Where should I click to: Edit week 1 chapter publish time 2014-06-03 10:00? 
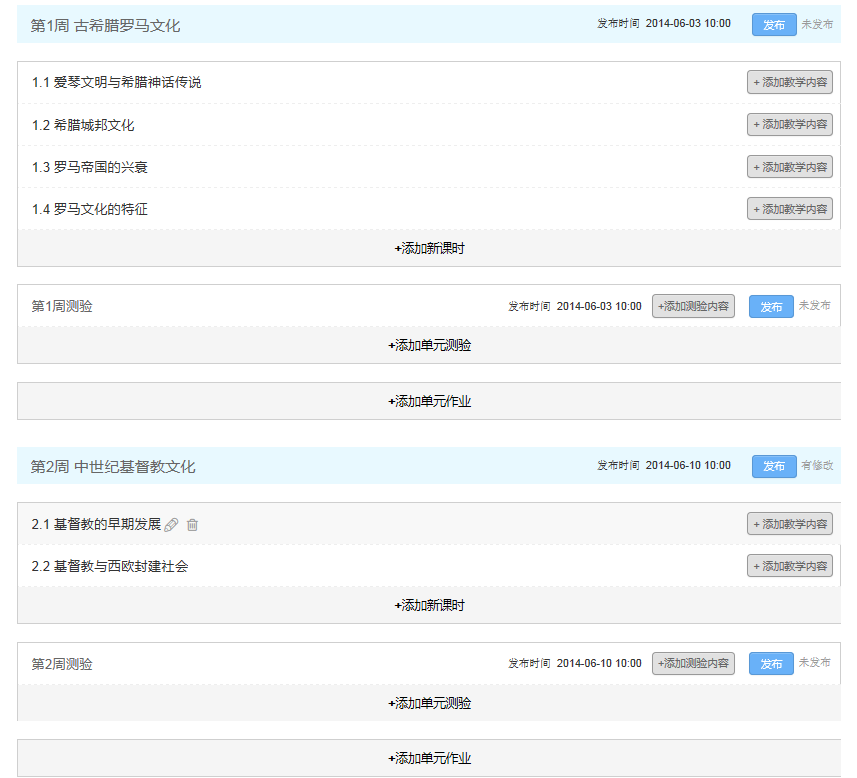point(688,24)
